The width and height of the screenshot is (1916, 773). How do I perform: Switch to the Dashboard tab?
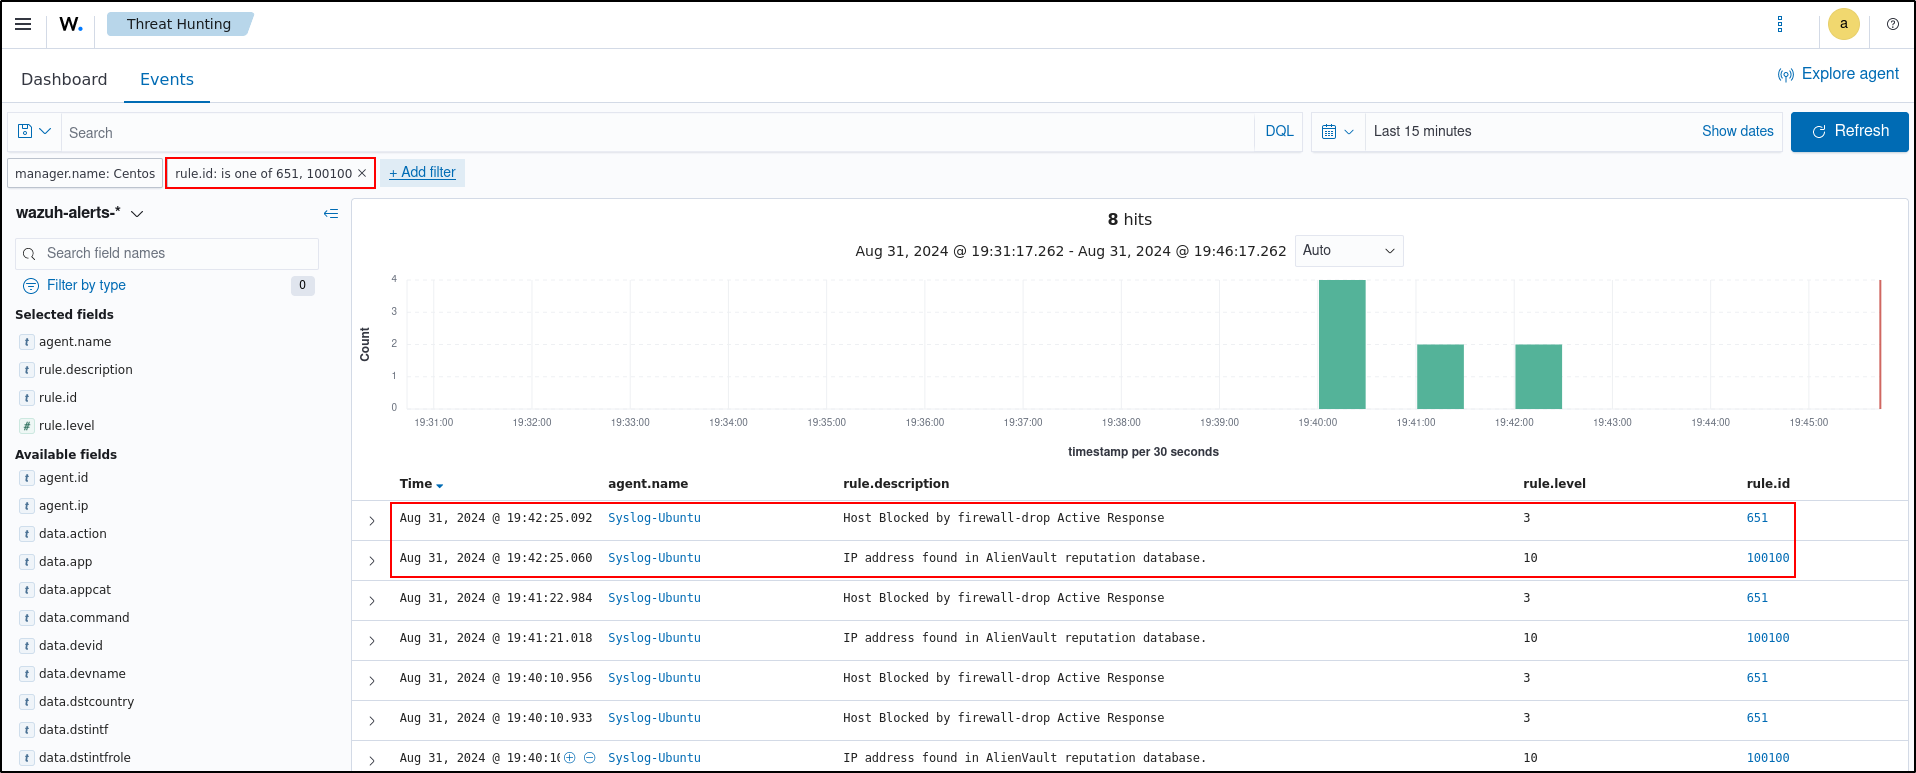64,79
